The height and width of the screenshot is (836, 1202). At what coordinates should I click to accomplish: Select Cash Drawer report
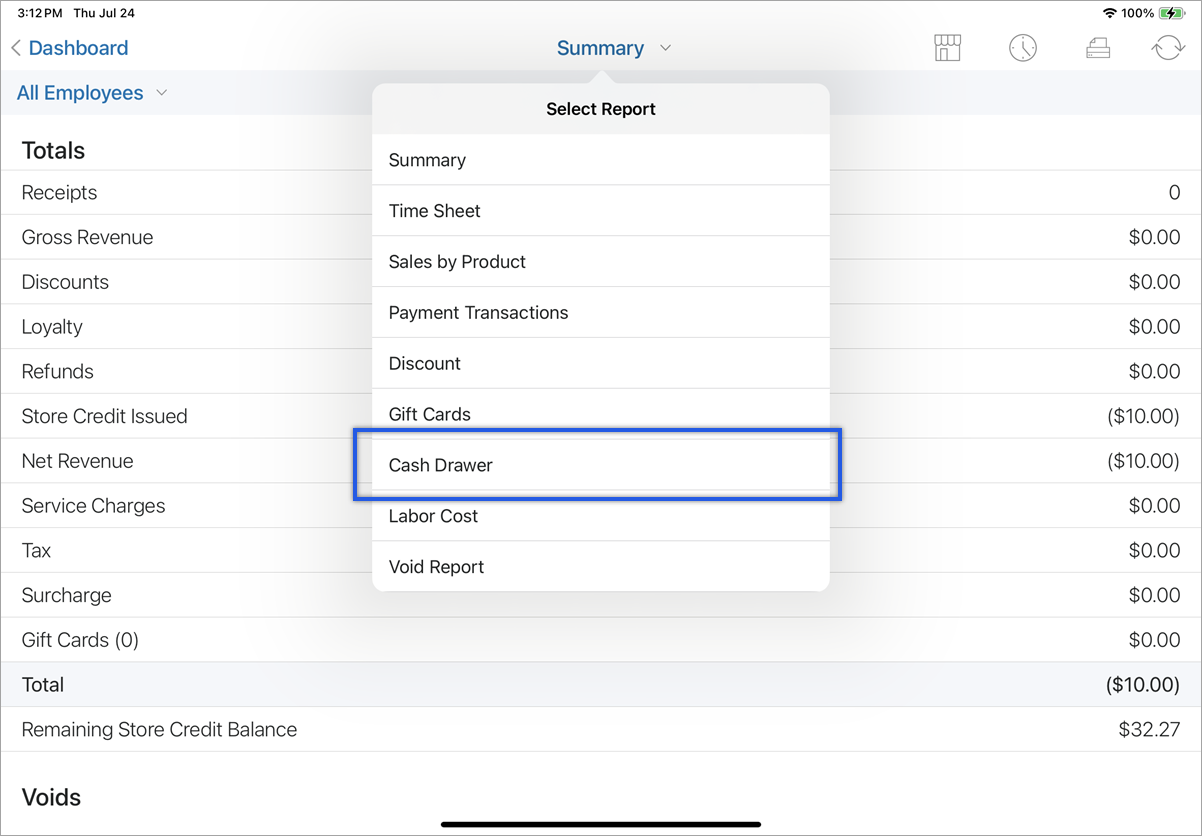click(600, 465)
